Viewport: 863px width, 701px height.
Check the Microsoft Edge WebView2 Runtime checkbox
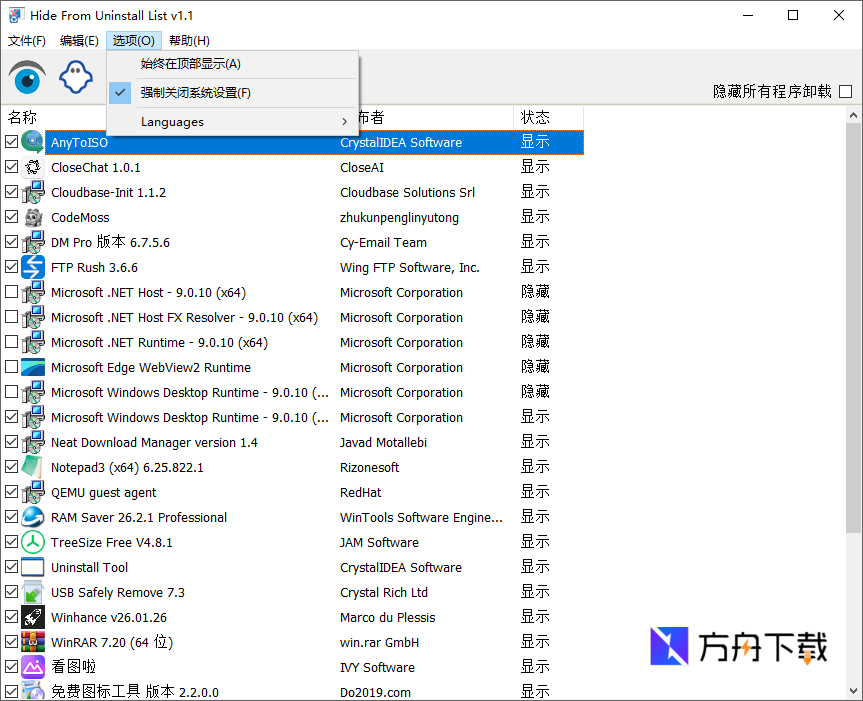pyautogui.click(x=12, y=367)
